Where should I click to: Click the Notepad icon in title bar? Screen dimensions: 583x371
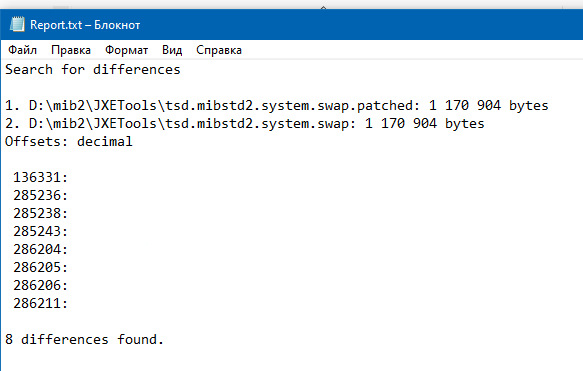(x=17, y=25)
